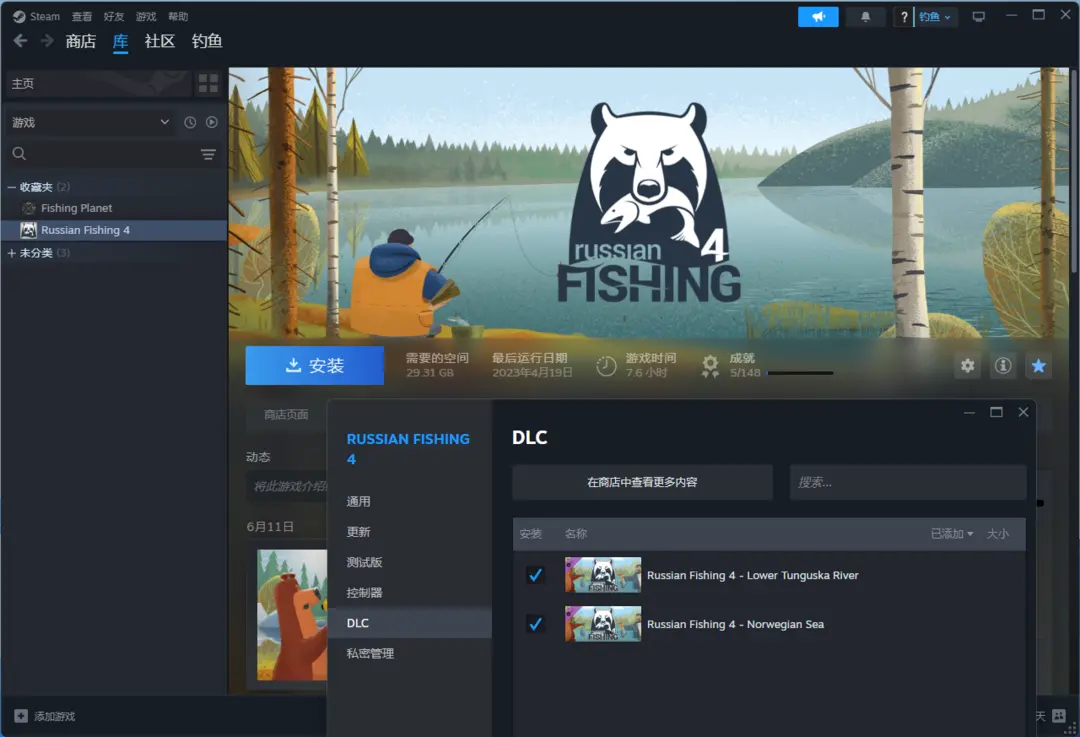This screenshot has height=737, width=1080.
Task: Toggle the ready-to-play filter icon
Action: [211, 122]
